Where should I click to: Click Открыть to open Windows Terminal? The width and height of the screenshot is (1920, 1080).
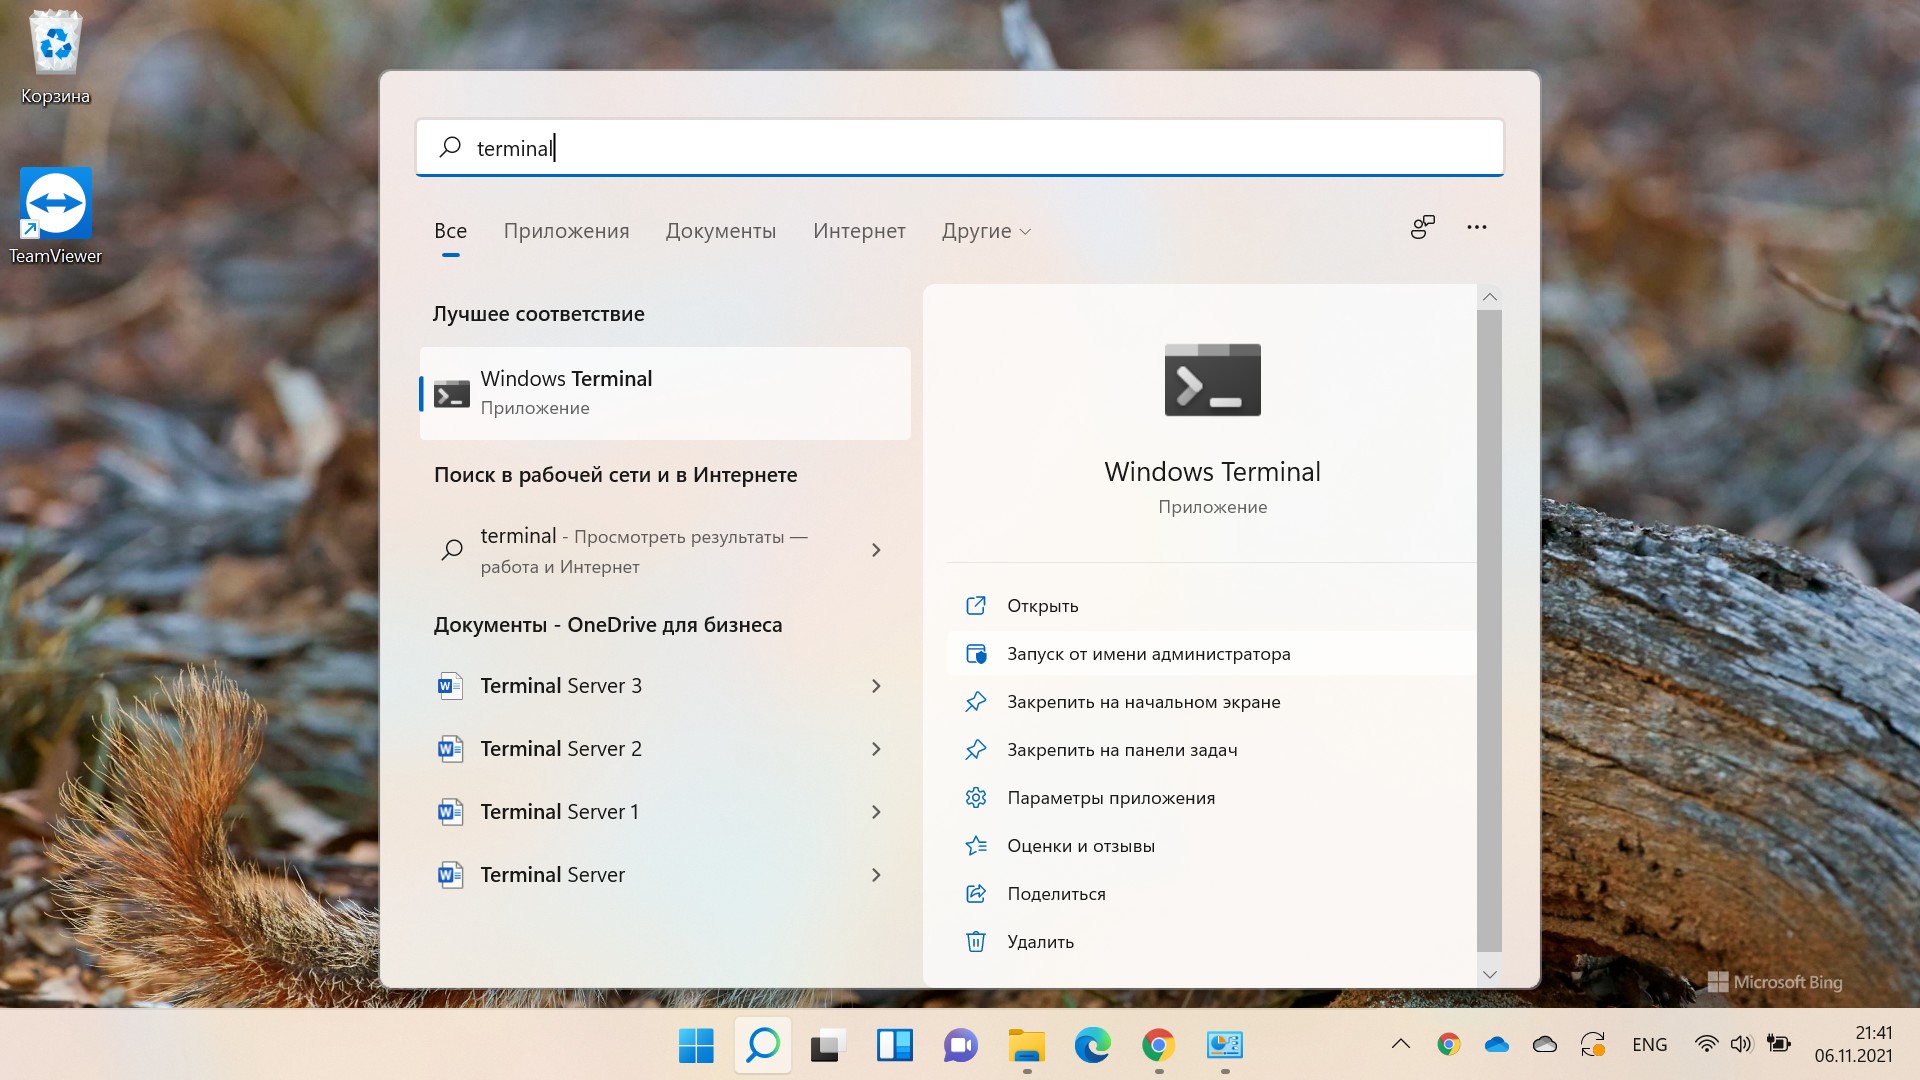[1211, 606]
